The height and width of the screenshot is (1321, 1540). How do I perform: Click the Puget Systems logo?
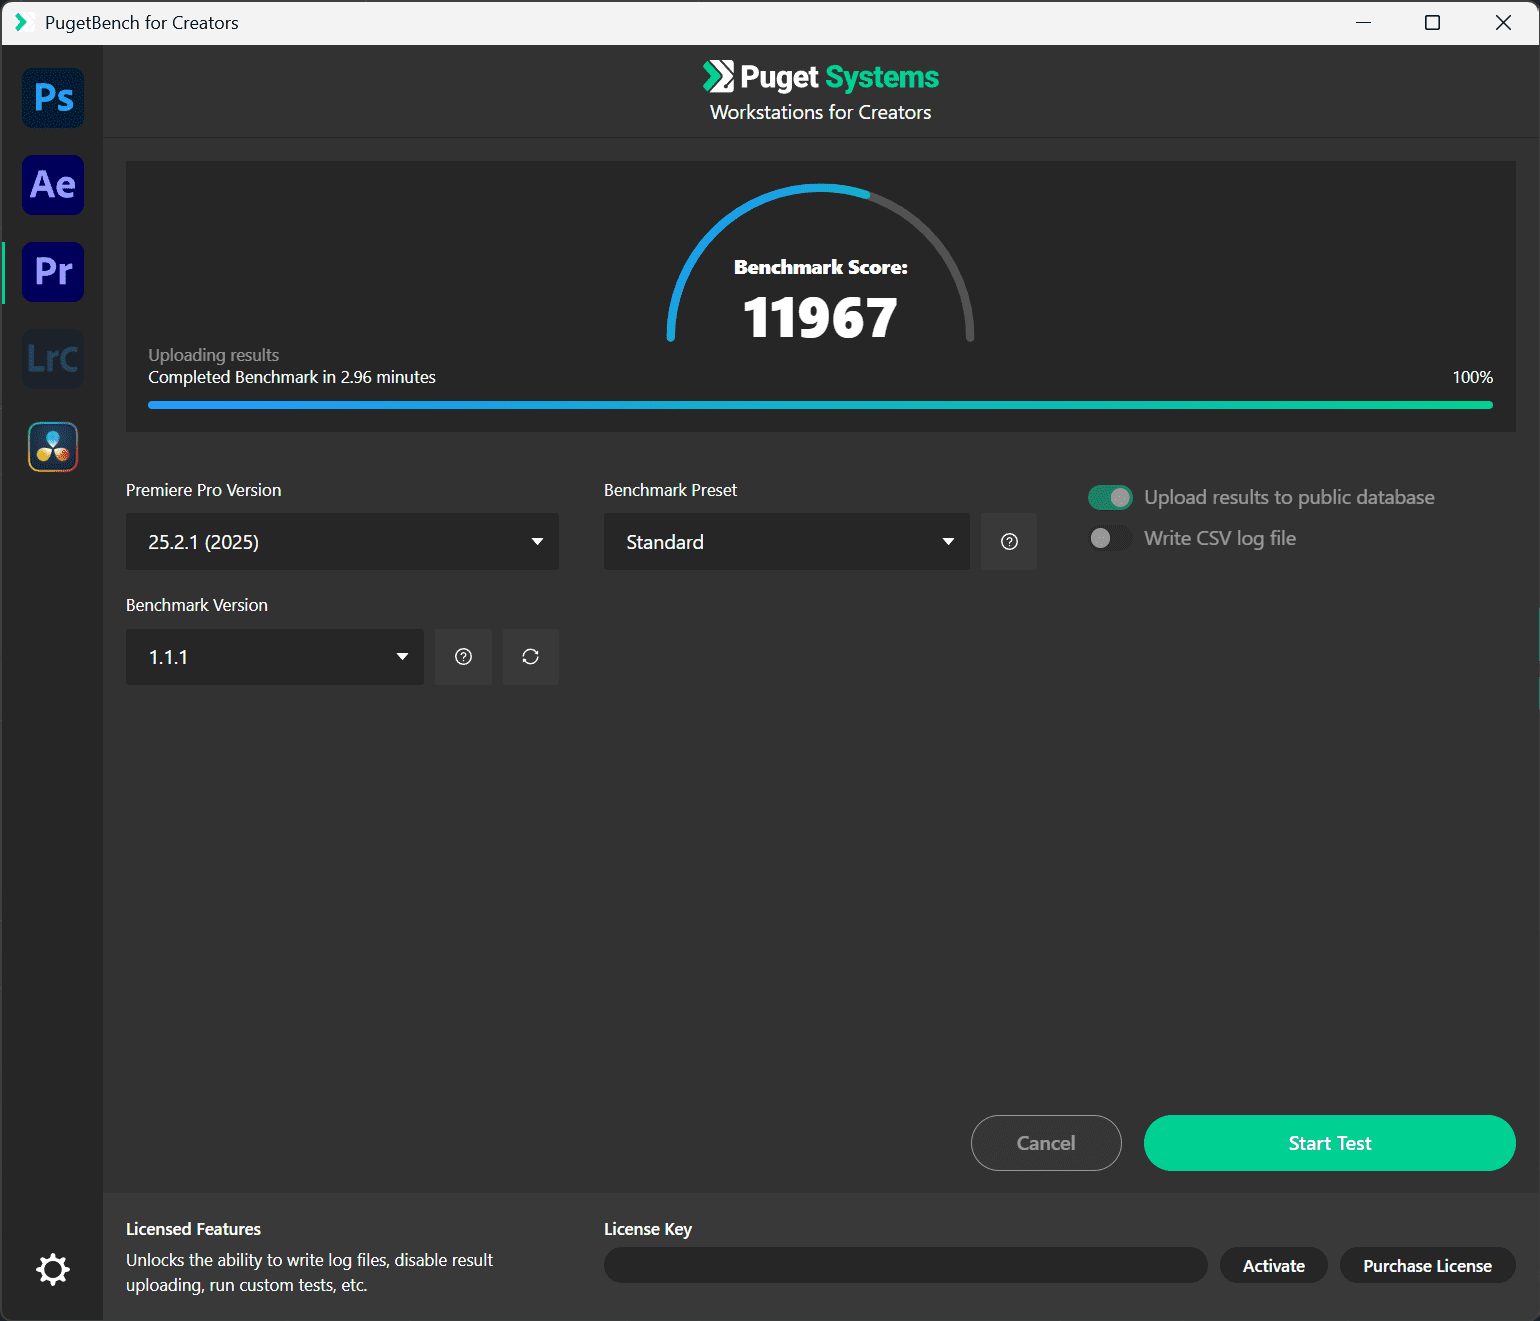[x=820, y=77]
